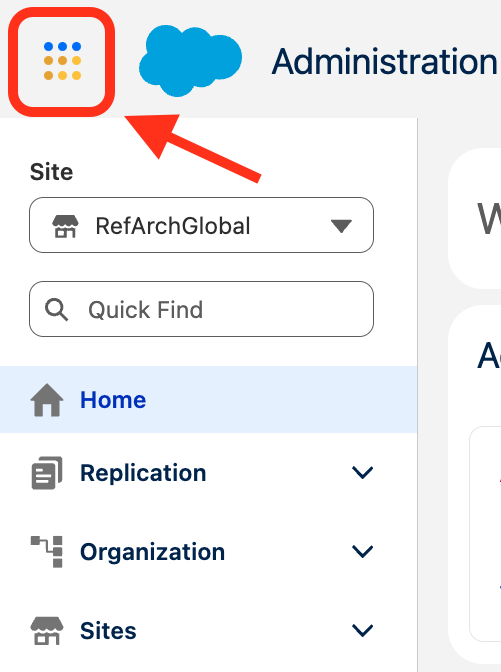Expand the Replication section chevron

point(363,473)
